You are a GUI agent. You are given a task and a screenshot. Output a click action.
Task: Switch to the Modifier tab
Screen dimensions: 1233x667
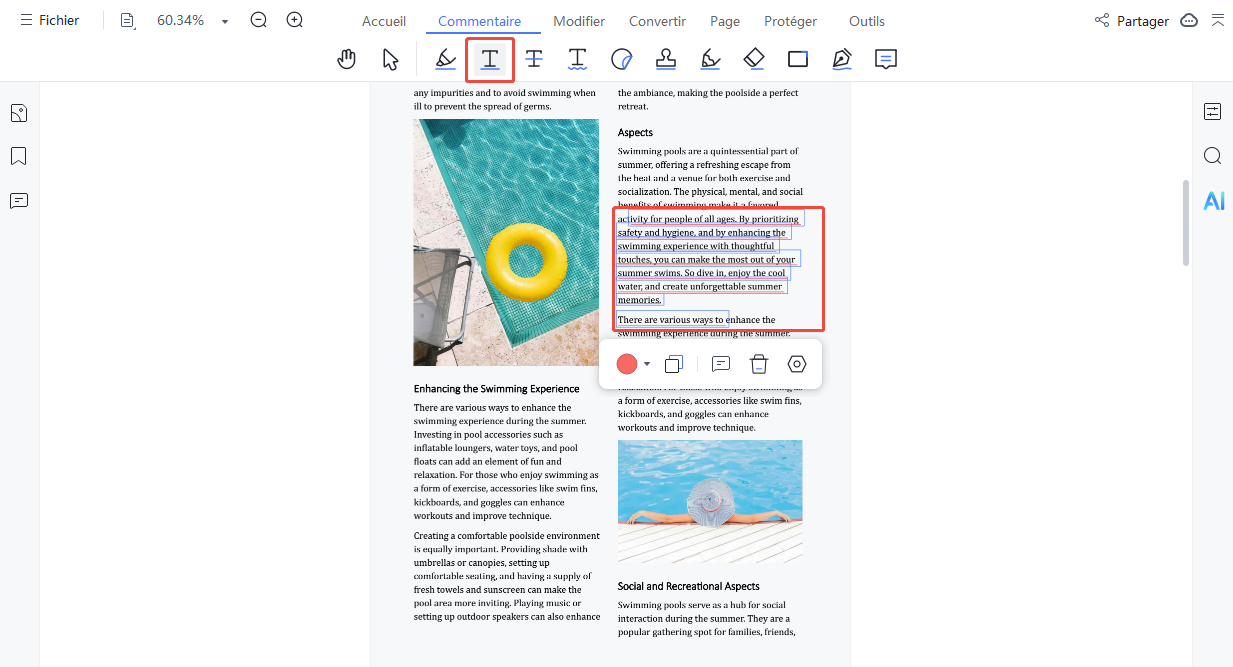tap(579, 21)
